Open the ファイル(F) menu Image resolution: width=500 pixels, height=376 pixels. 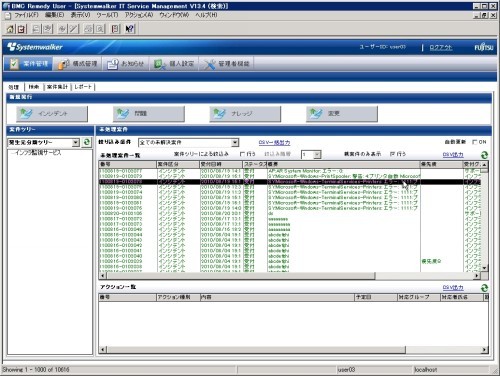pyautogui.click(x=26, y=15)
